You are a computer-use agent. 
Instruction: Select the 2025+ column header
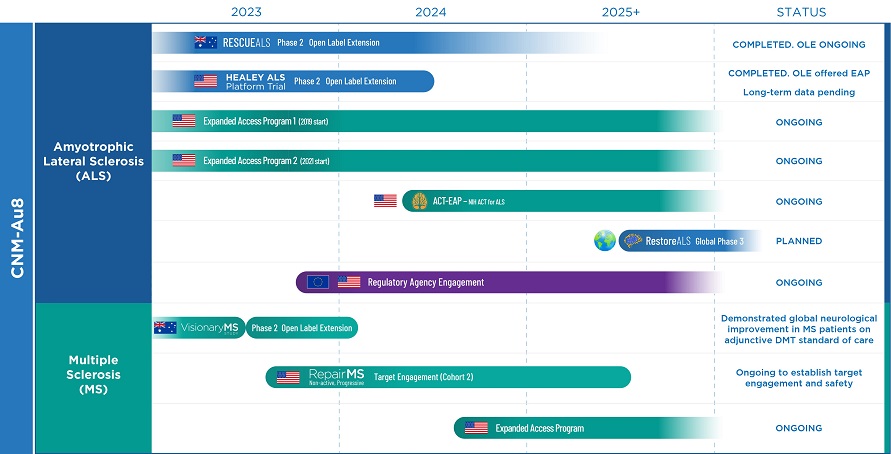pyautogui.click(x=621, y=12)
